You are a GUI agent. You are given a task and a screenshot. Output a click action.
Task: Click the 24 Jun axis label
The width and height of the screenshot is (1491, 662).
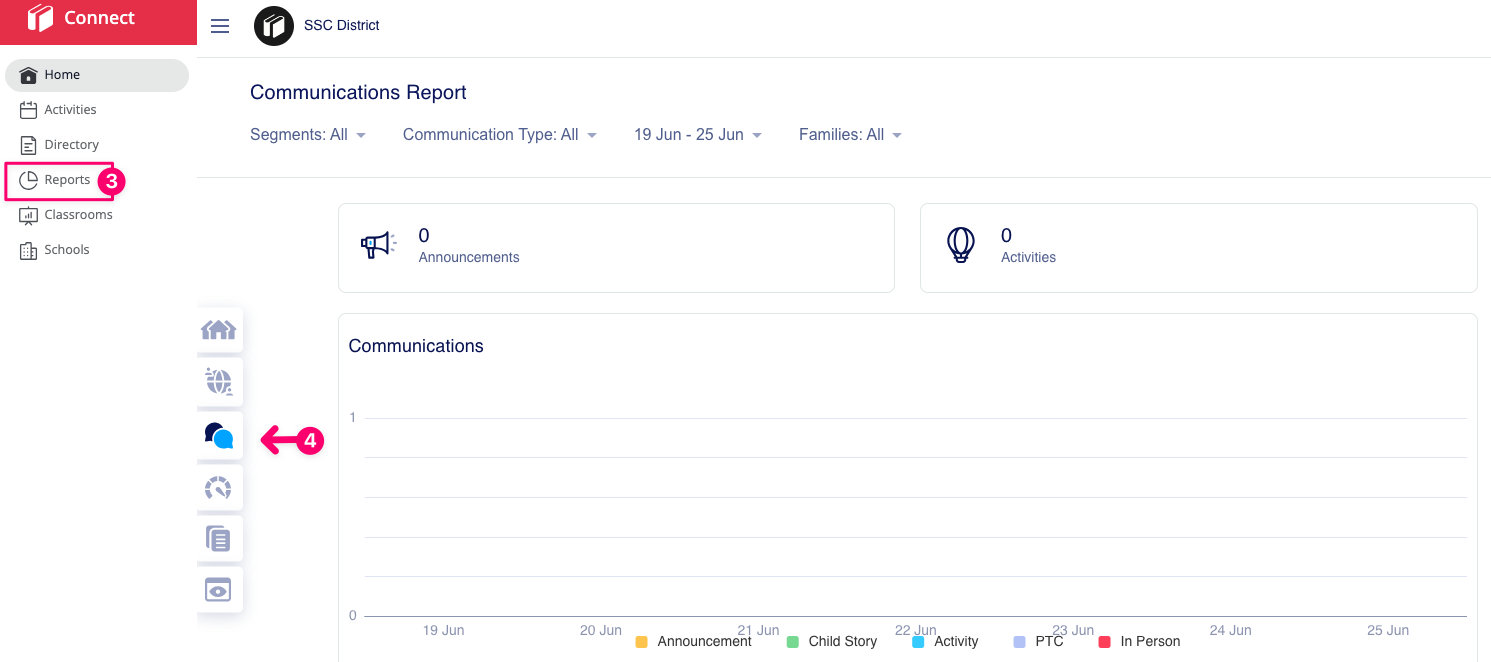click(x=1230, y=630)
